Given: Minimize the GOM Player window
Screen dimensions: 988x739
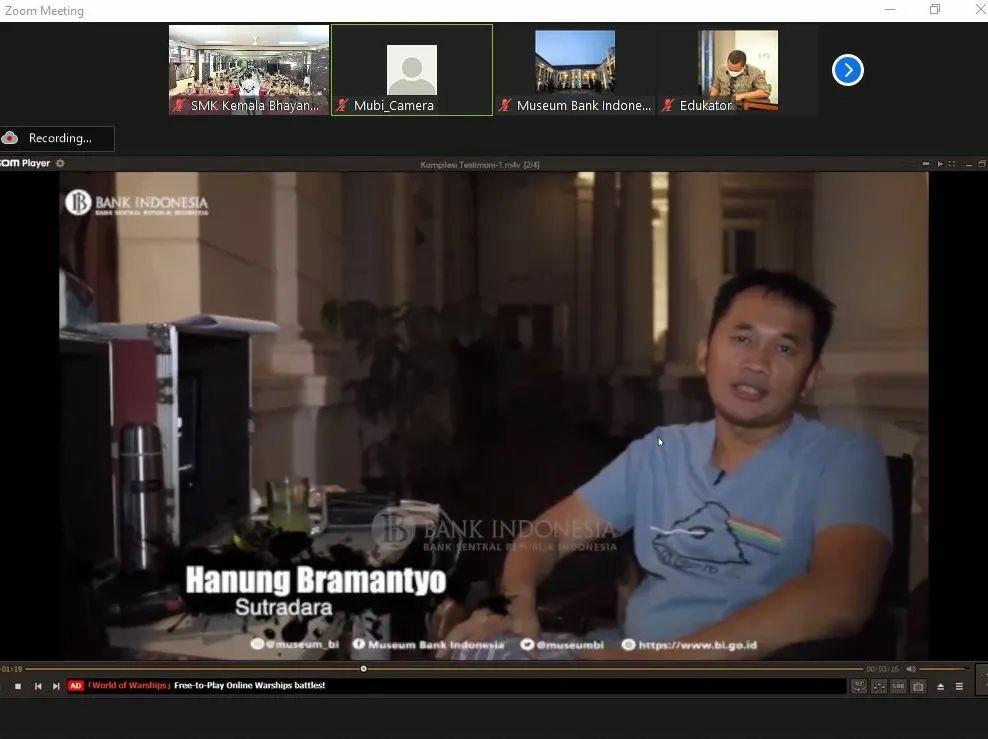Looking at the screenshot, I should pos(968,164).
